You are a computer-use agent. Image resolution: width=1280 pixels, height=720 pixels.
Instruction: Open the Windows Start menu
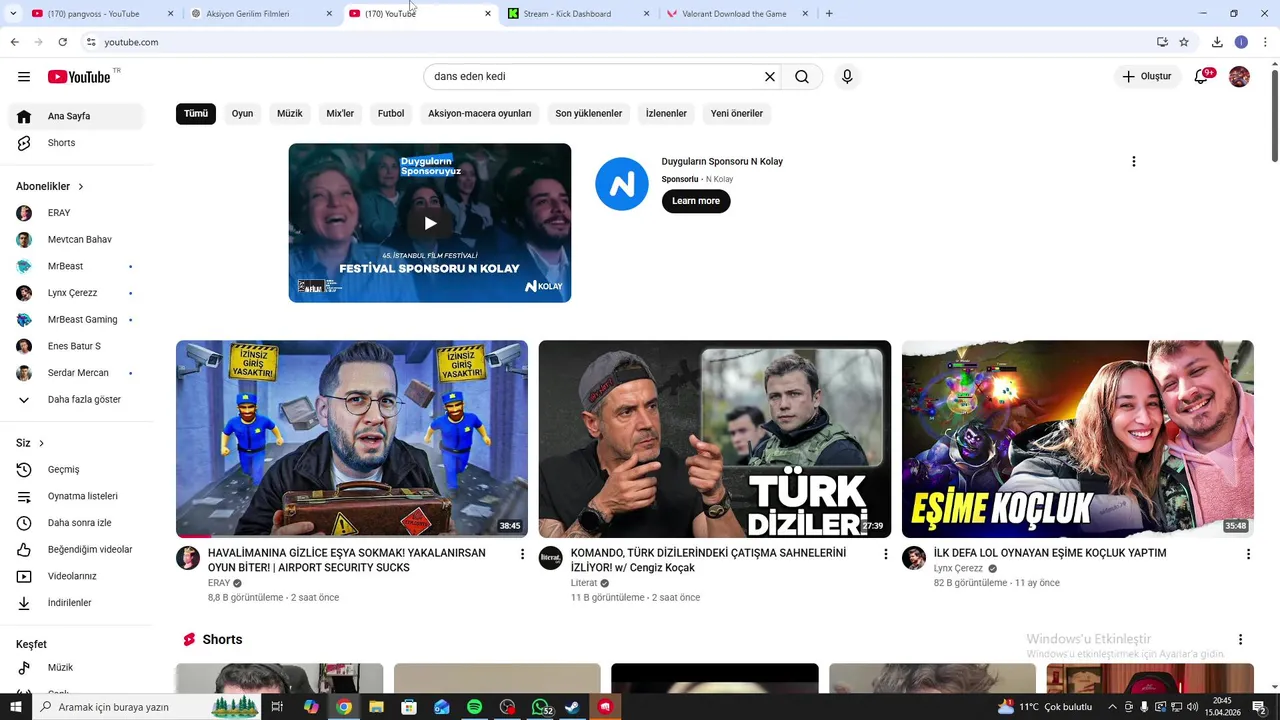coord(15,707)
